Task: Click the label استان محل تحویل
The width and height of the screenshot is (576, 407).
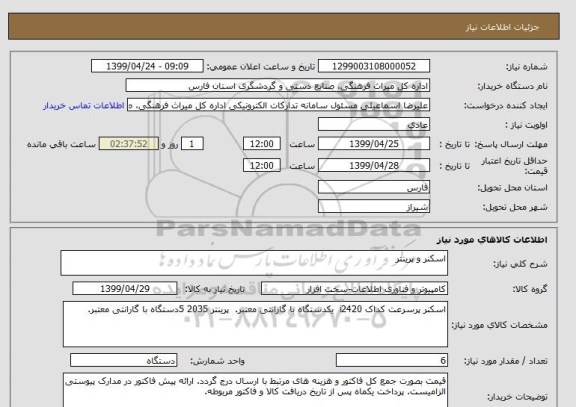Action: (512, 188)
